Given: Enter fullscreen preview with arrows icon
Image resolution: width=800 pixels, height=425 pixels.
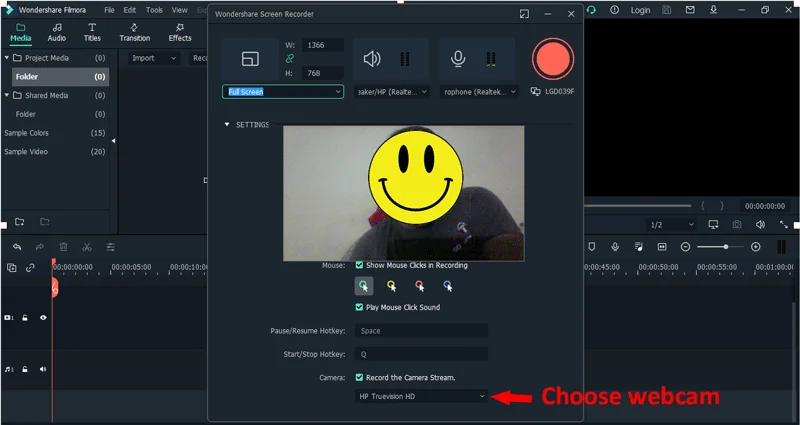Looking at the screenshot, I should click(784, 224).
